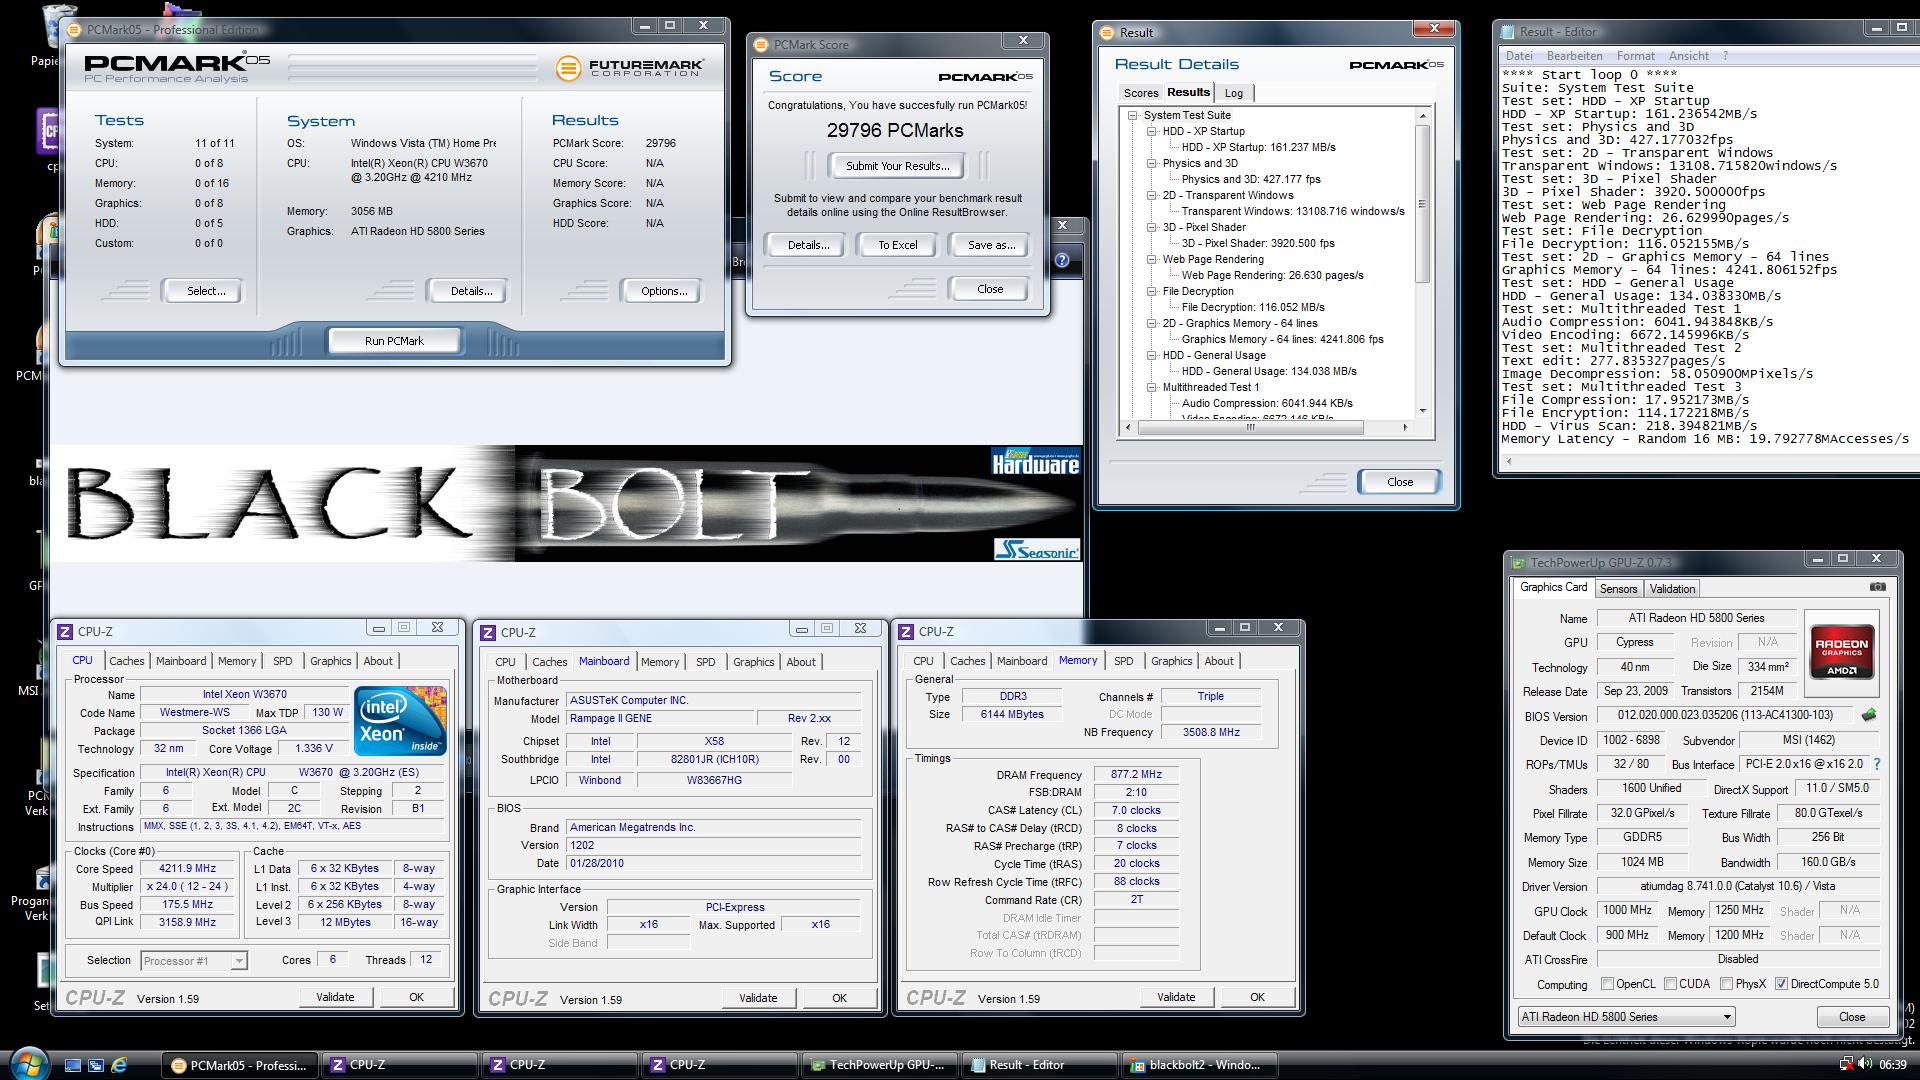This screenshot has width=1920, height=1080.
Task: Collapse the HDD - General Usage node
Action: coord(1152,355)
